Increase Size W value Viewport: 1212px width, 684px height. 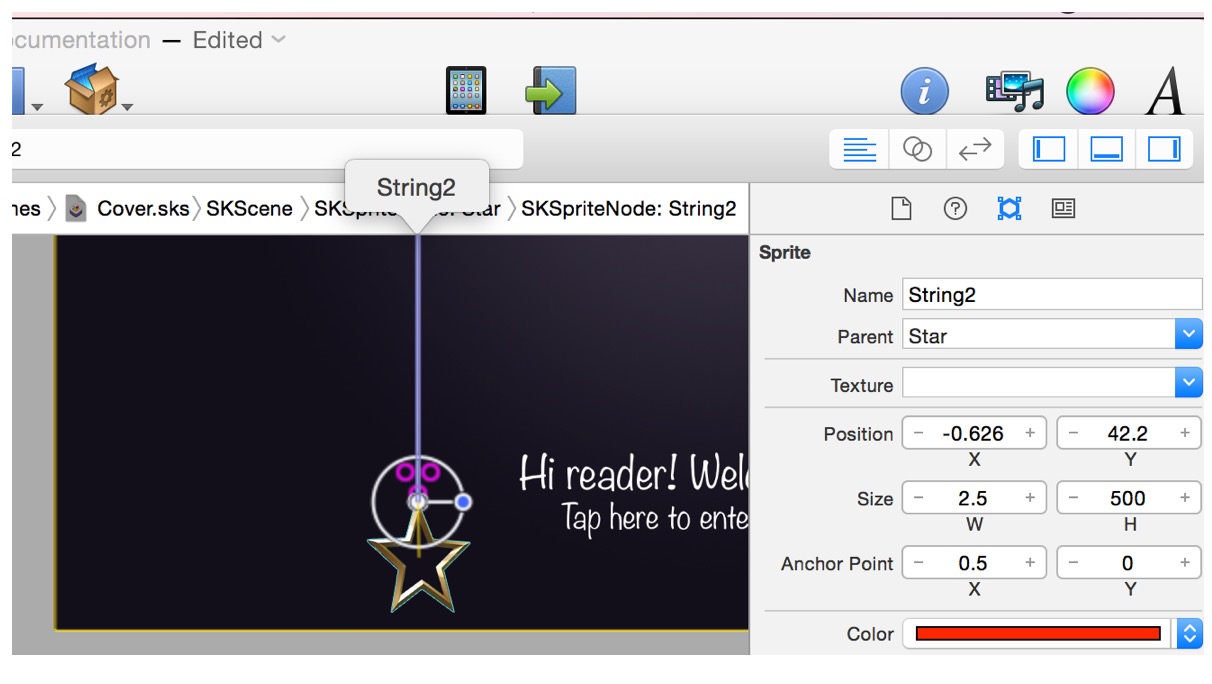1030,497
